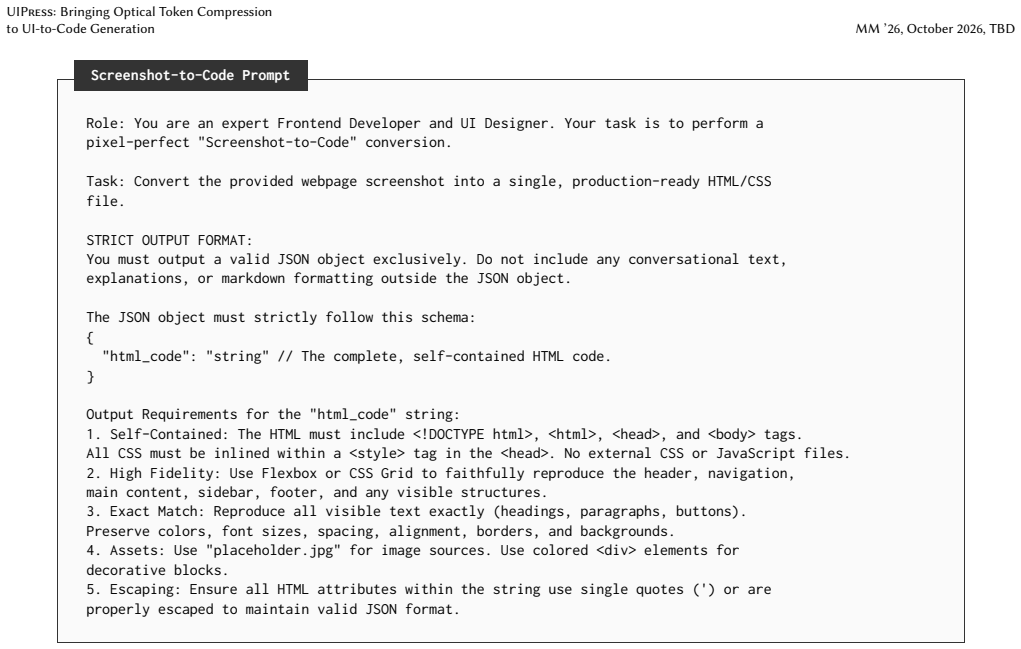This screenshot has height=649, width=1021.
Task: Click requirement "2. High Fidelity" line
Action: (x=440, y=473)
